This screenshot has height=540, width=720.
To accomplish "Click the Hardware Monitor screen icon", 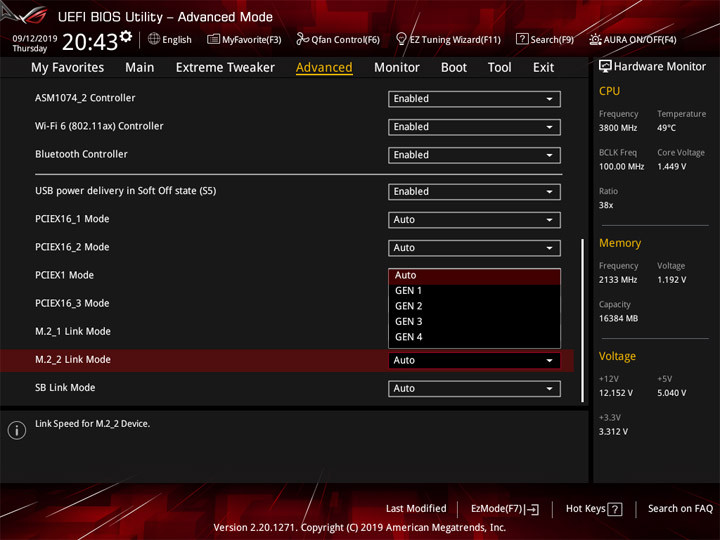I will point(605,66).
